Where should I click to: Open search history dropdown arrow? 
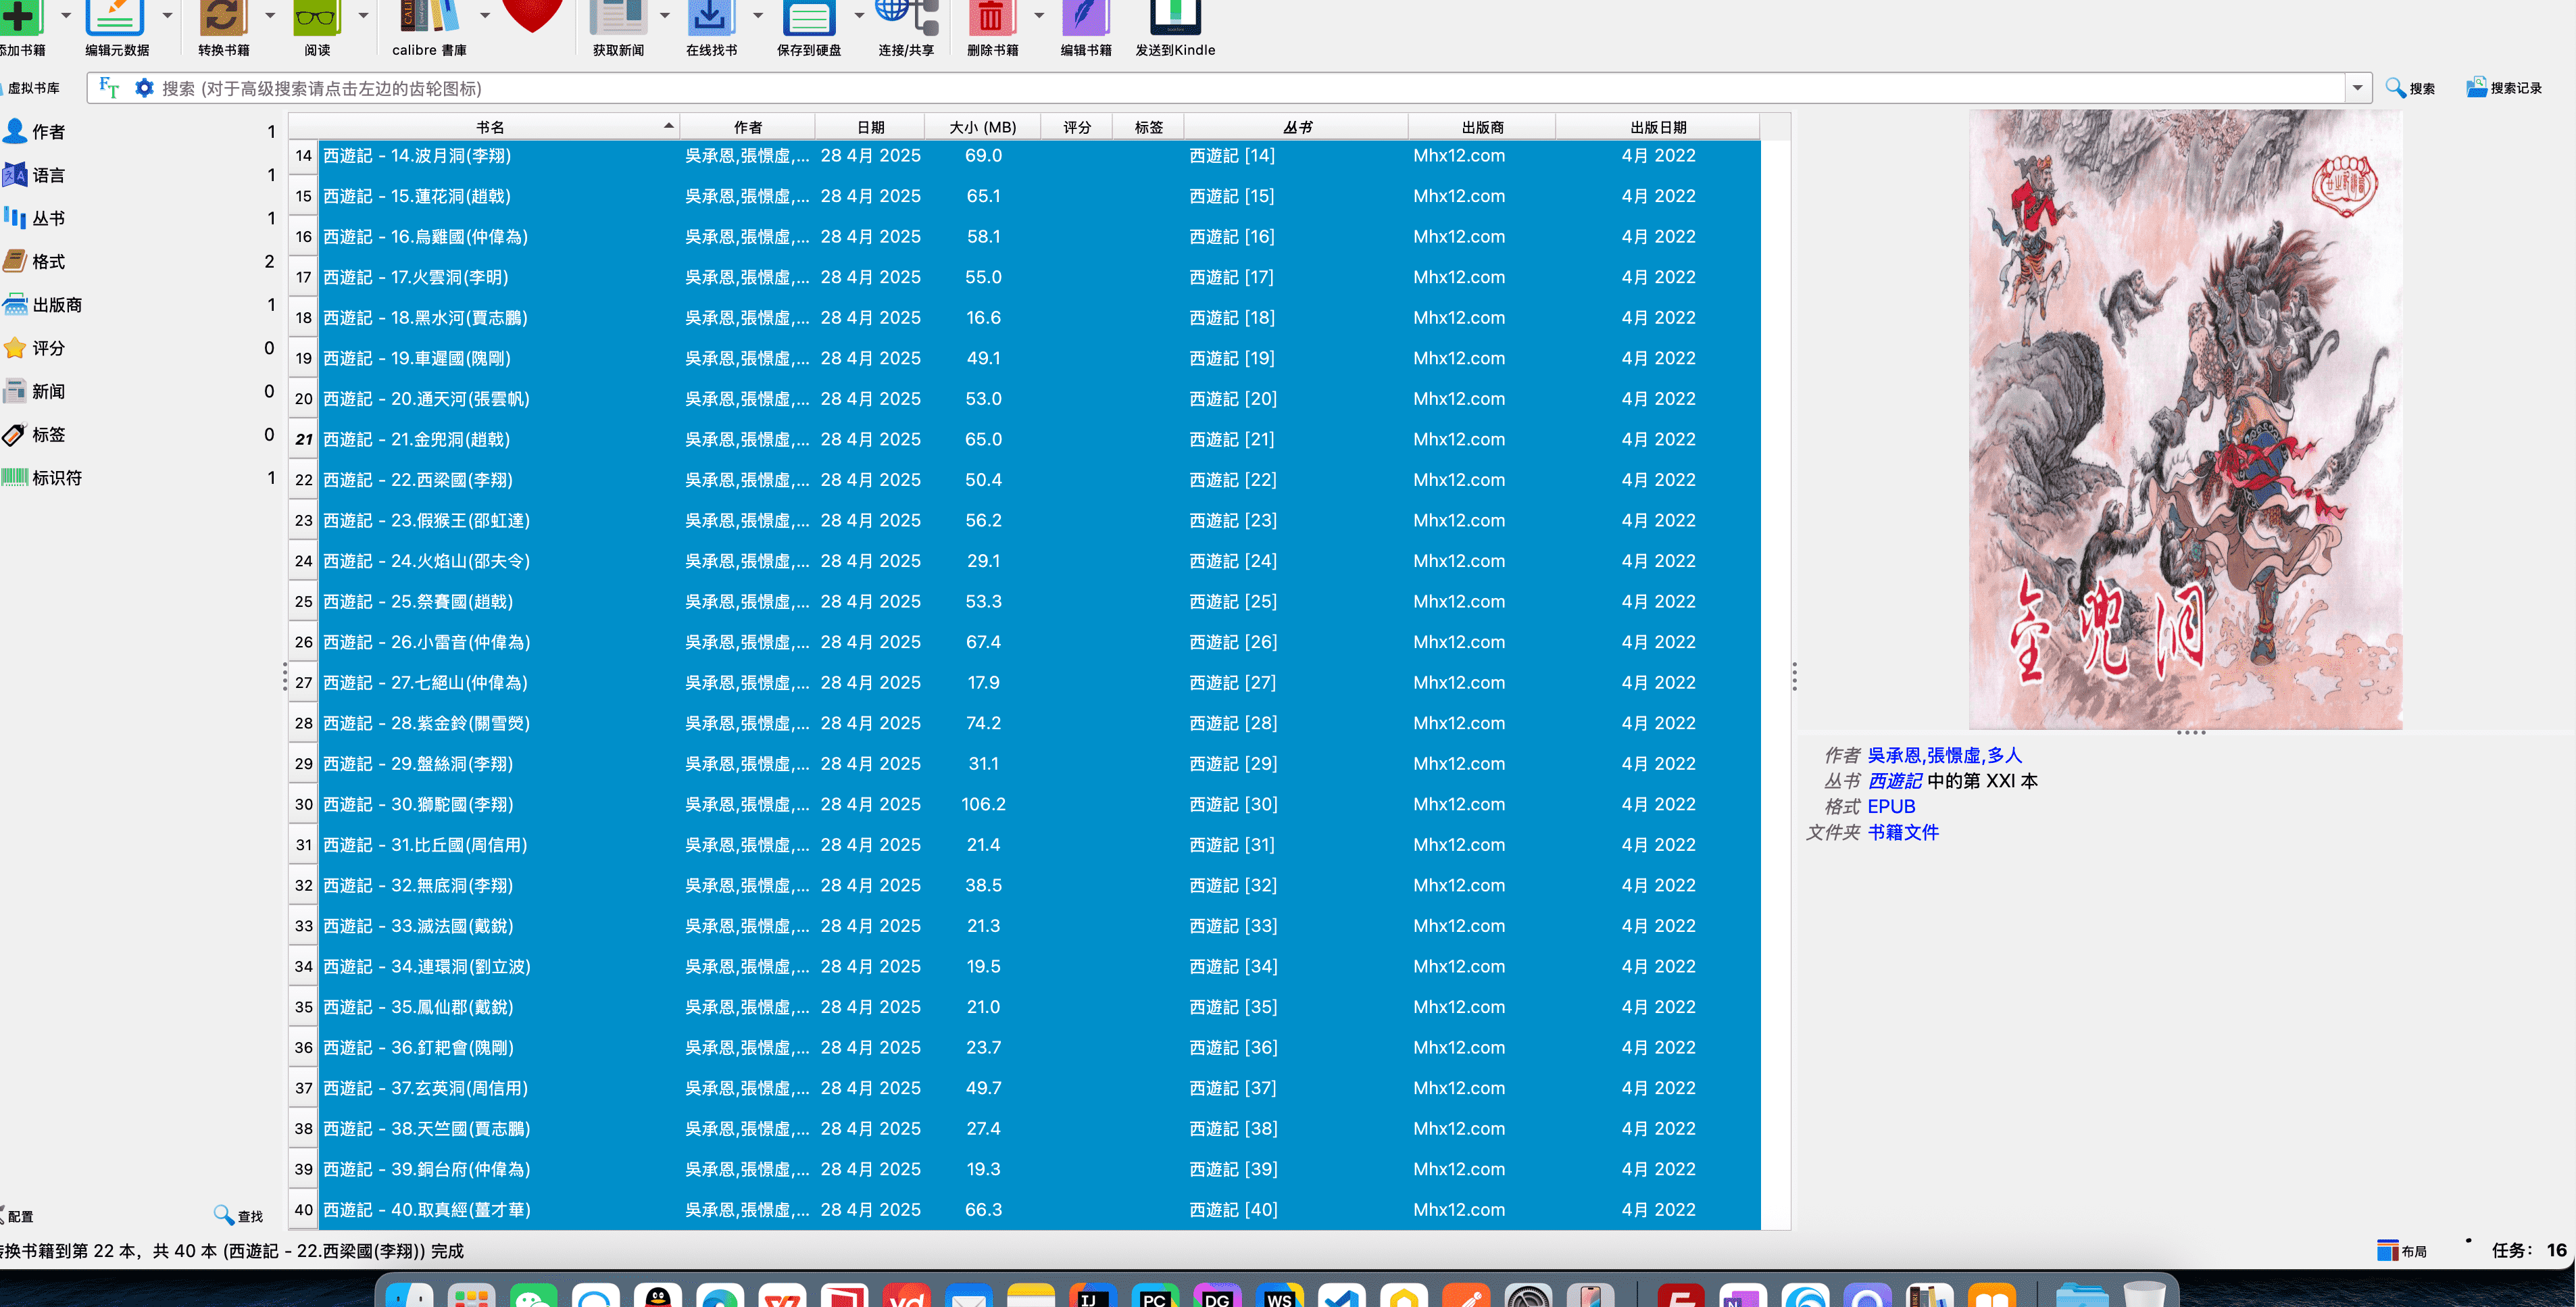[2357, 88]
